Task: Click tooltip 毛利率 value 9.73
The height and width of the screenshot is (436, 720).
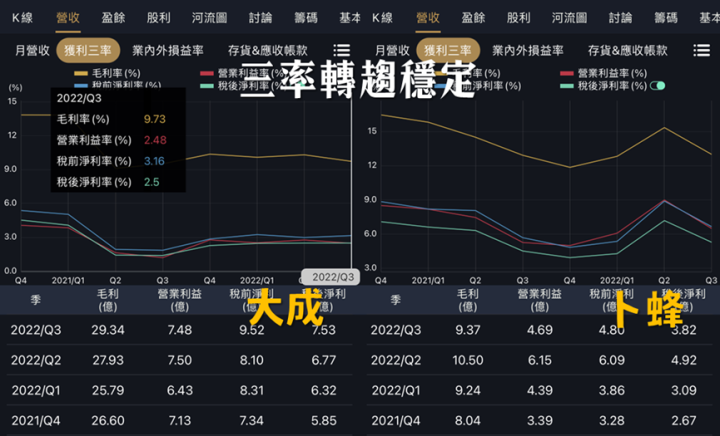Action: pyautogui.click(x=155, y=119)
